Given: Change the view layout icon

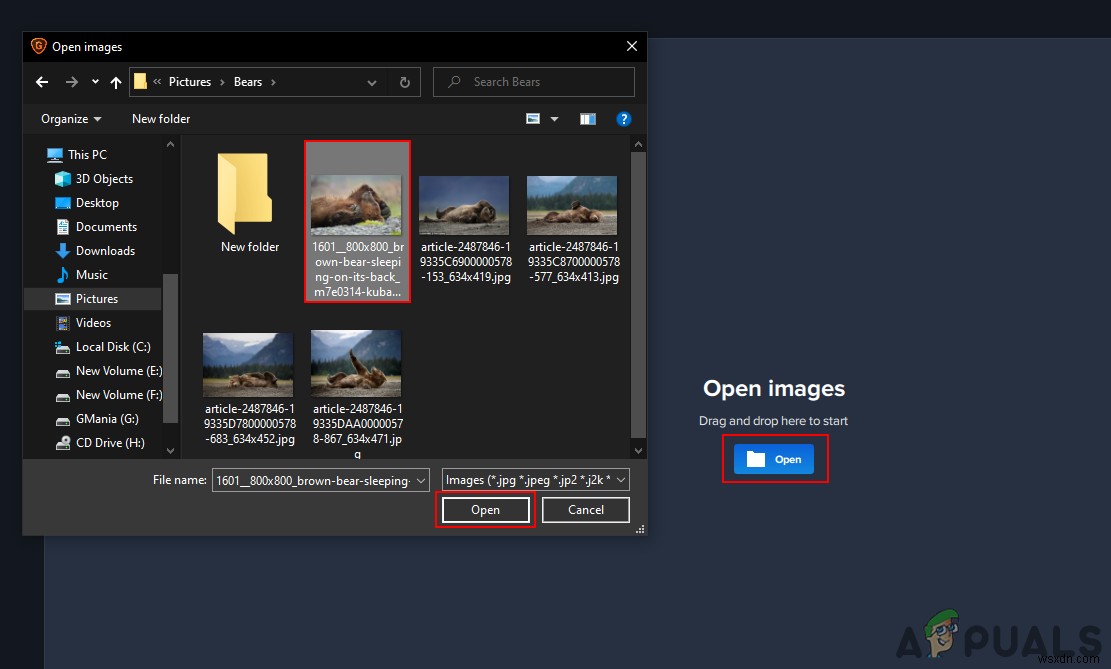Looking at the screenshot, I should coord(533,119).
